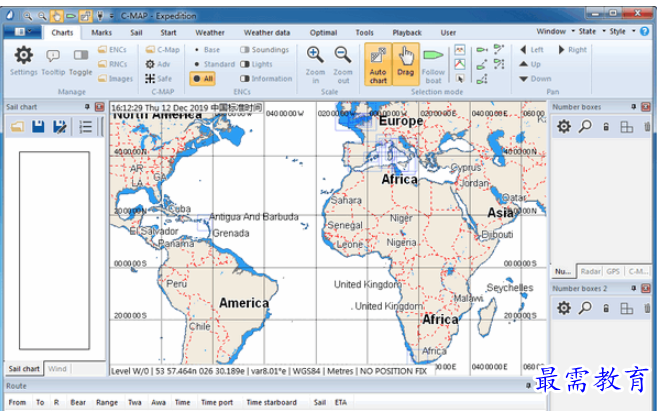The image size is (657, 411).
Task: Click the Tooltip icon
Action: click(x=53, y=61)
